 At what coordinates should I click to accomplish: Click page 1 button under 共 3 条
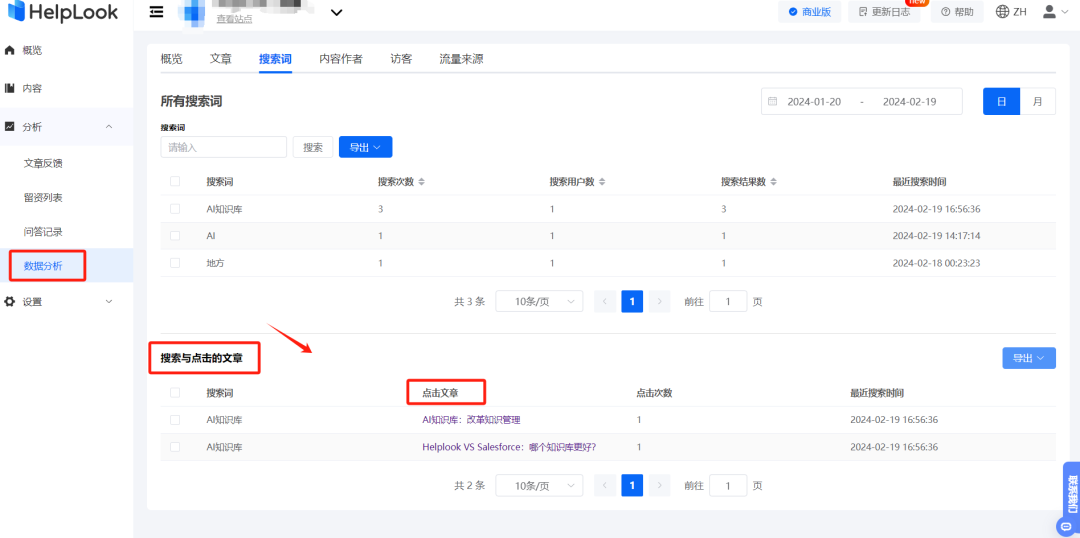tap(632, 301)
